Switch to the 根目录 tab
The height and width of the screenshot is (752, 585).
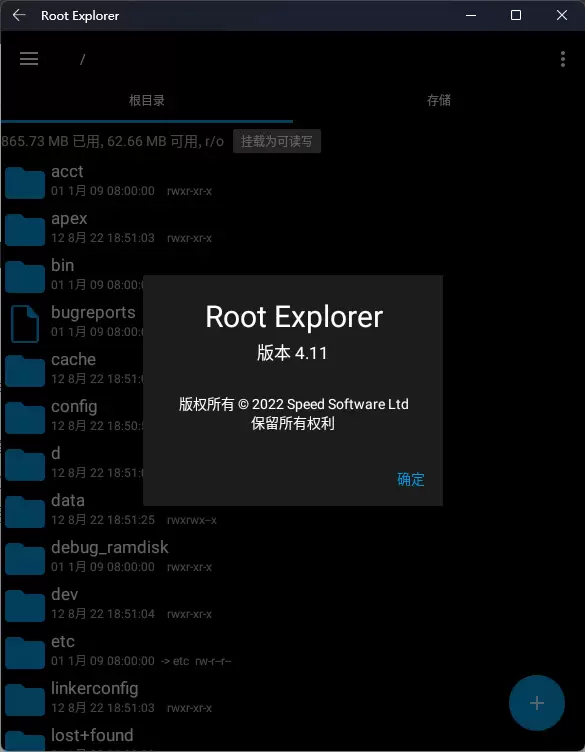point(147,100)
